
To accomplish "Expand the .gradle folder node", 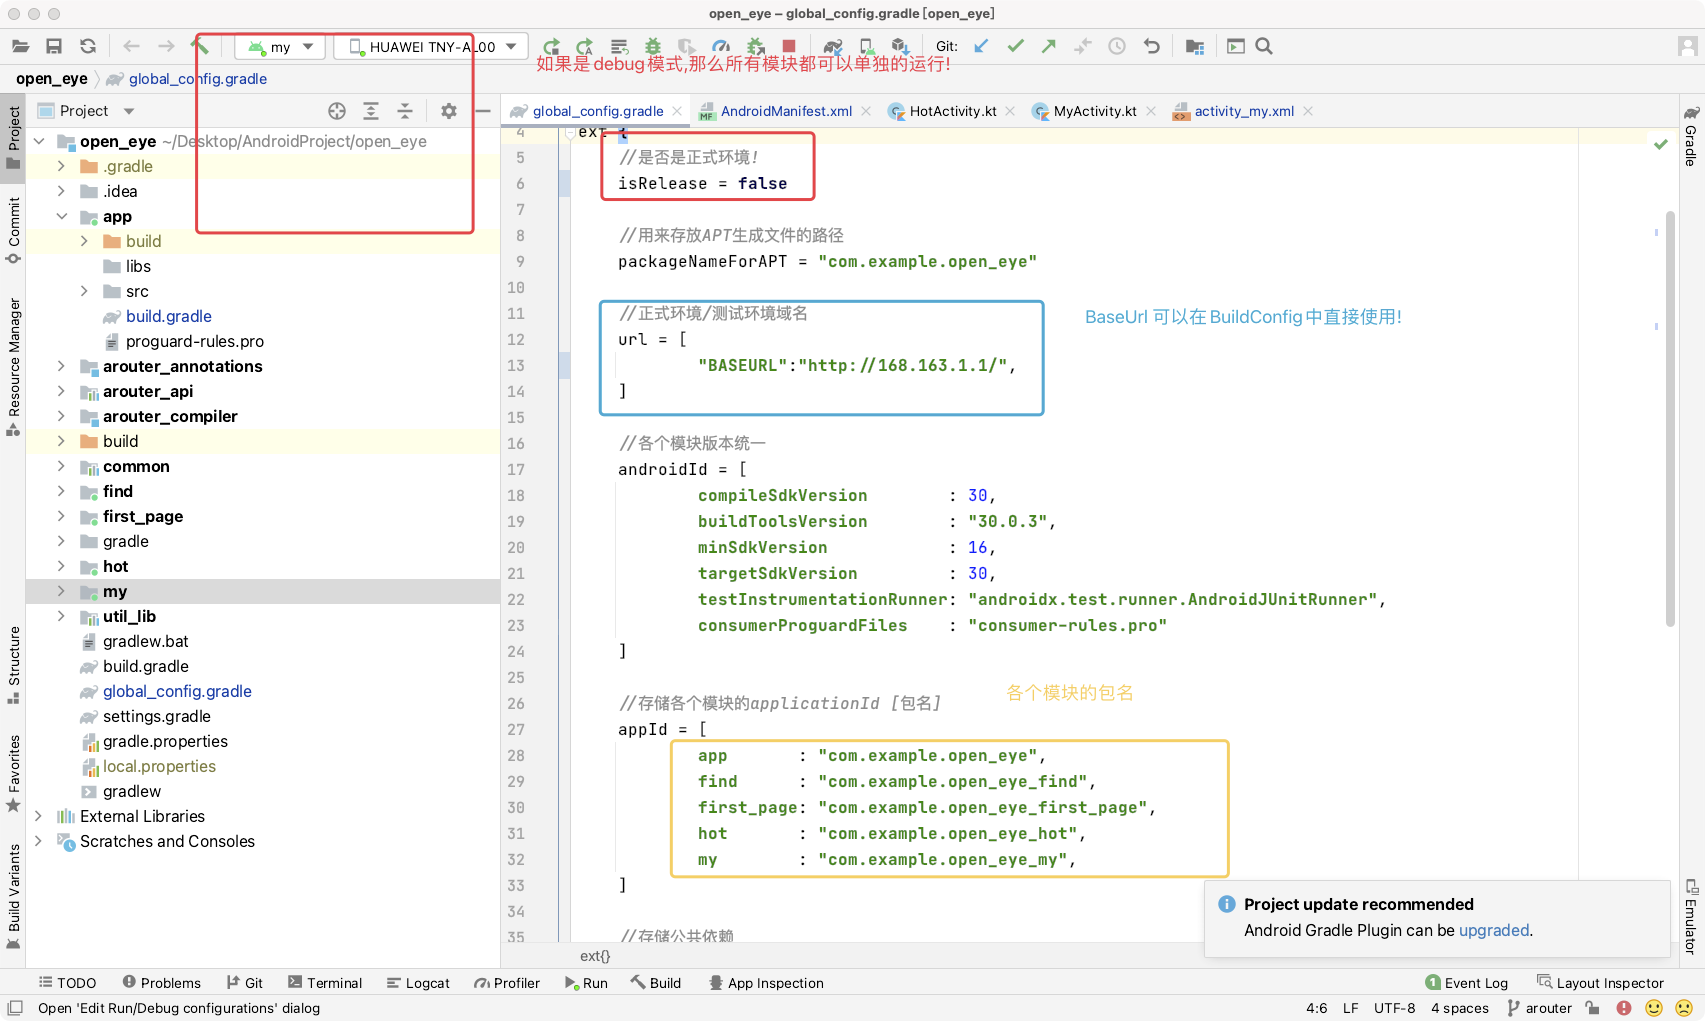I will pyautogui.click(x=62, y=166).
